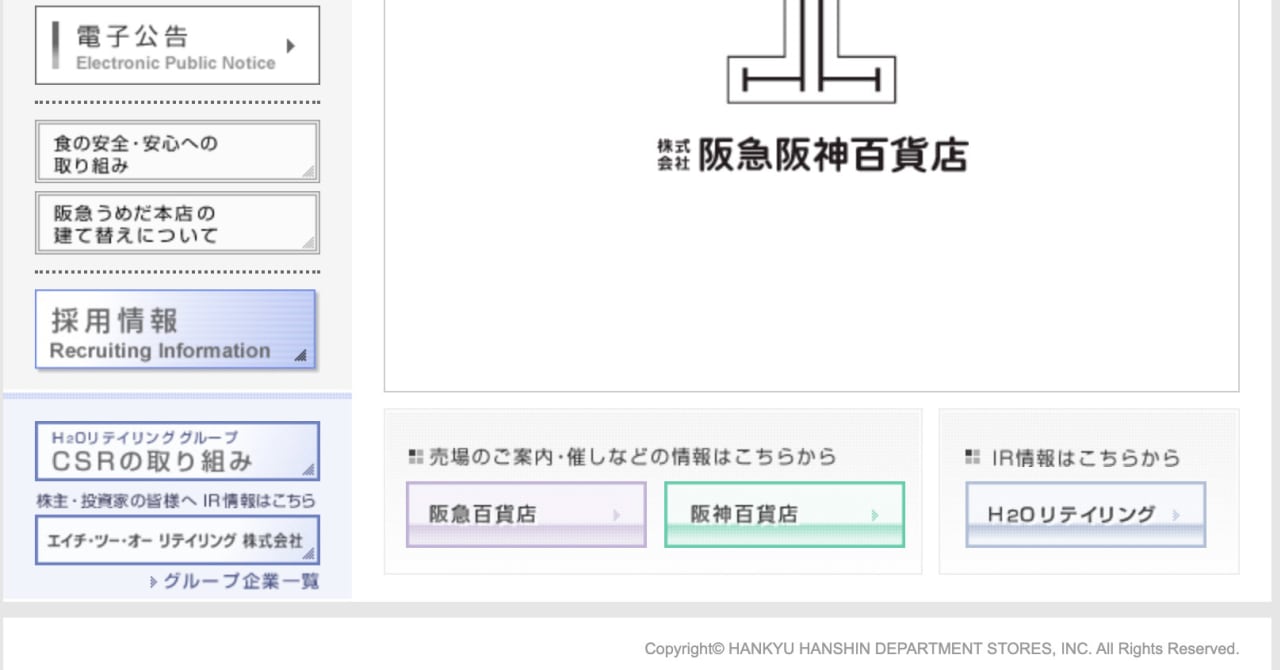The width and height of the screenshot is (1280, 670).
Task: Open 採用情報 Recruiting Information banner
Action: tap(175, 330)
